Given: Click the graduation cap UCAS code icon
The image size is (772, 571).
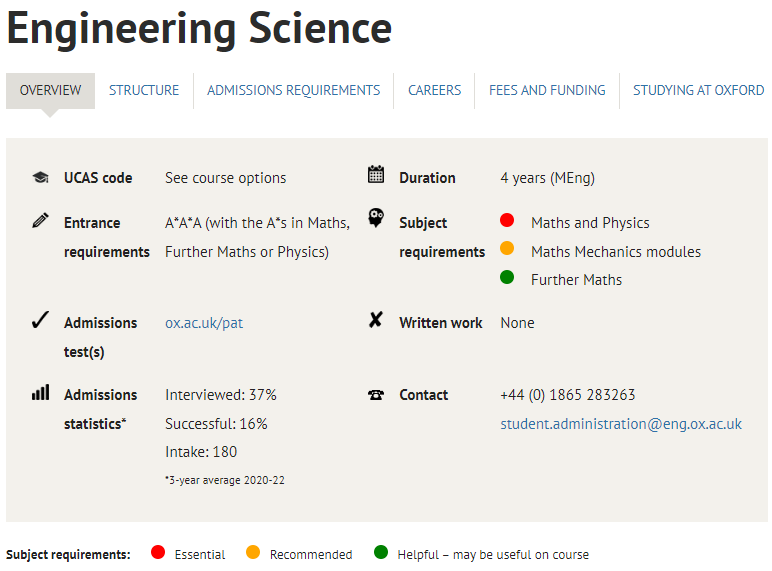Looking at the screenshot, I should point(40,177).
